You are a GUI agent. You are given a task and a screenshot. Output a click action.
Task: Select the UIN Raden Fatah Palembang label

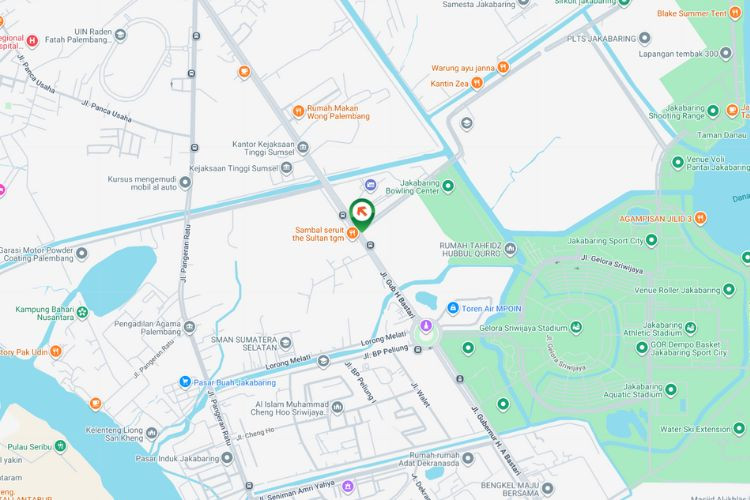pyautogui.click(x=79, y=35)
